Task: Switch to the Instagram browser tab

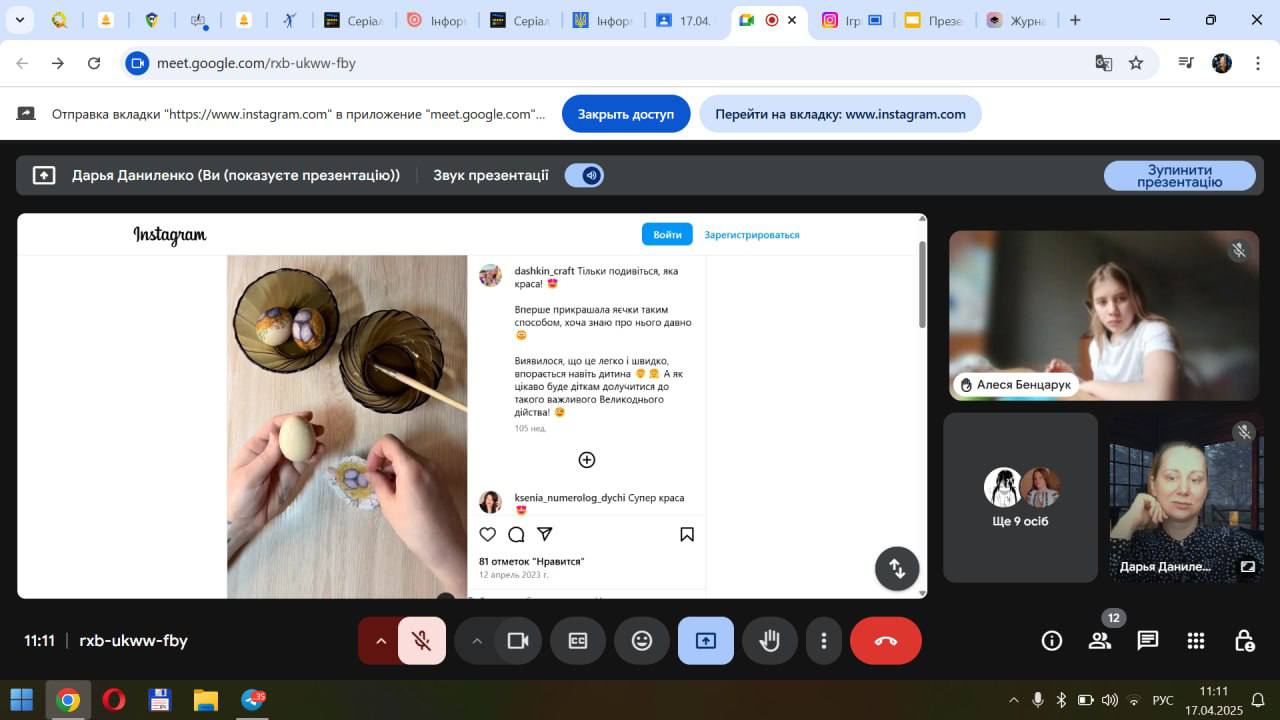Action: pos(839,20)
